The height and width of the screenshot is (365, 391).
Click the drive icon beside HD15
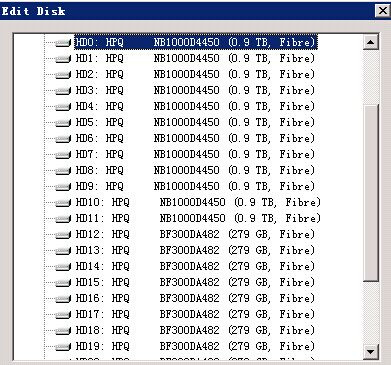(63, 282)
